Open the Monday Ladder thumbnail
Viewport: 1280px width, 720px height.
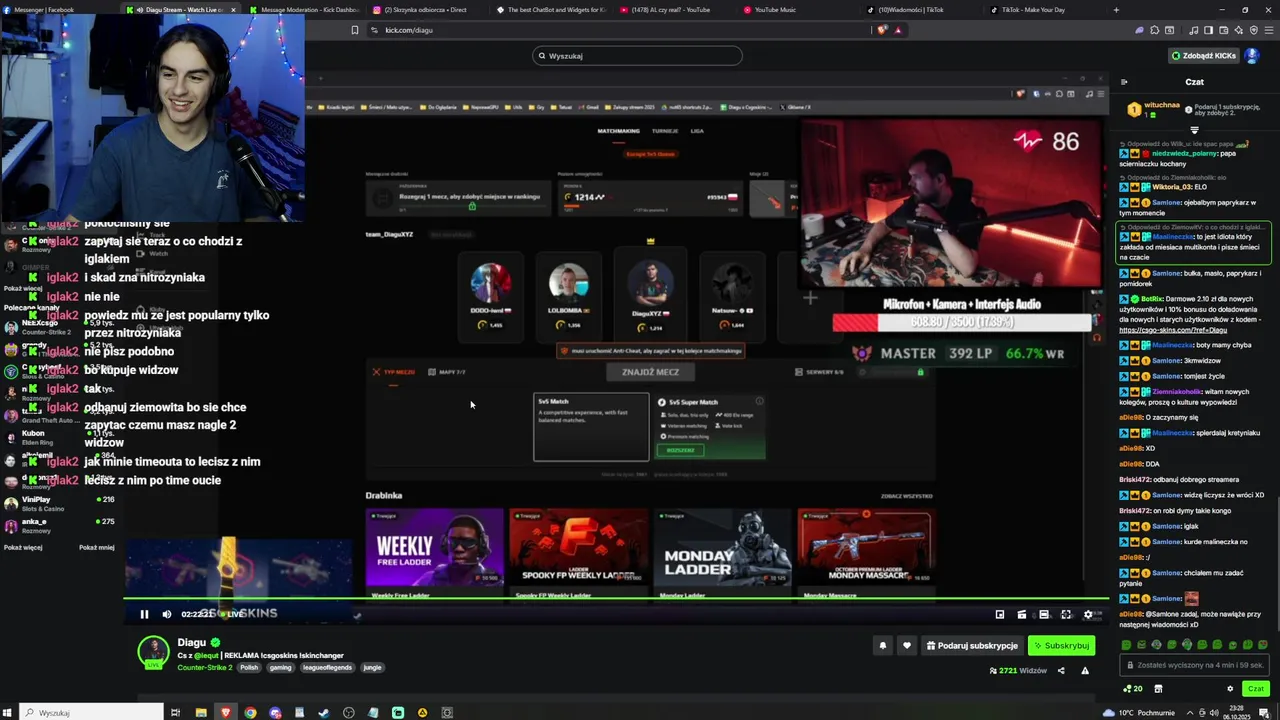722,547
